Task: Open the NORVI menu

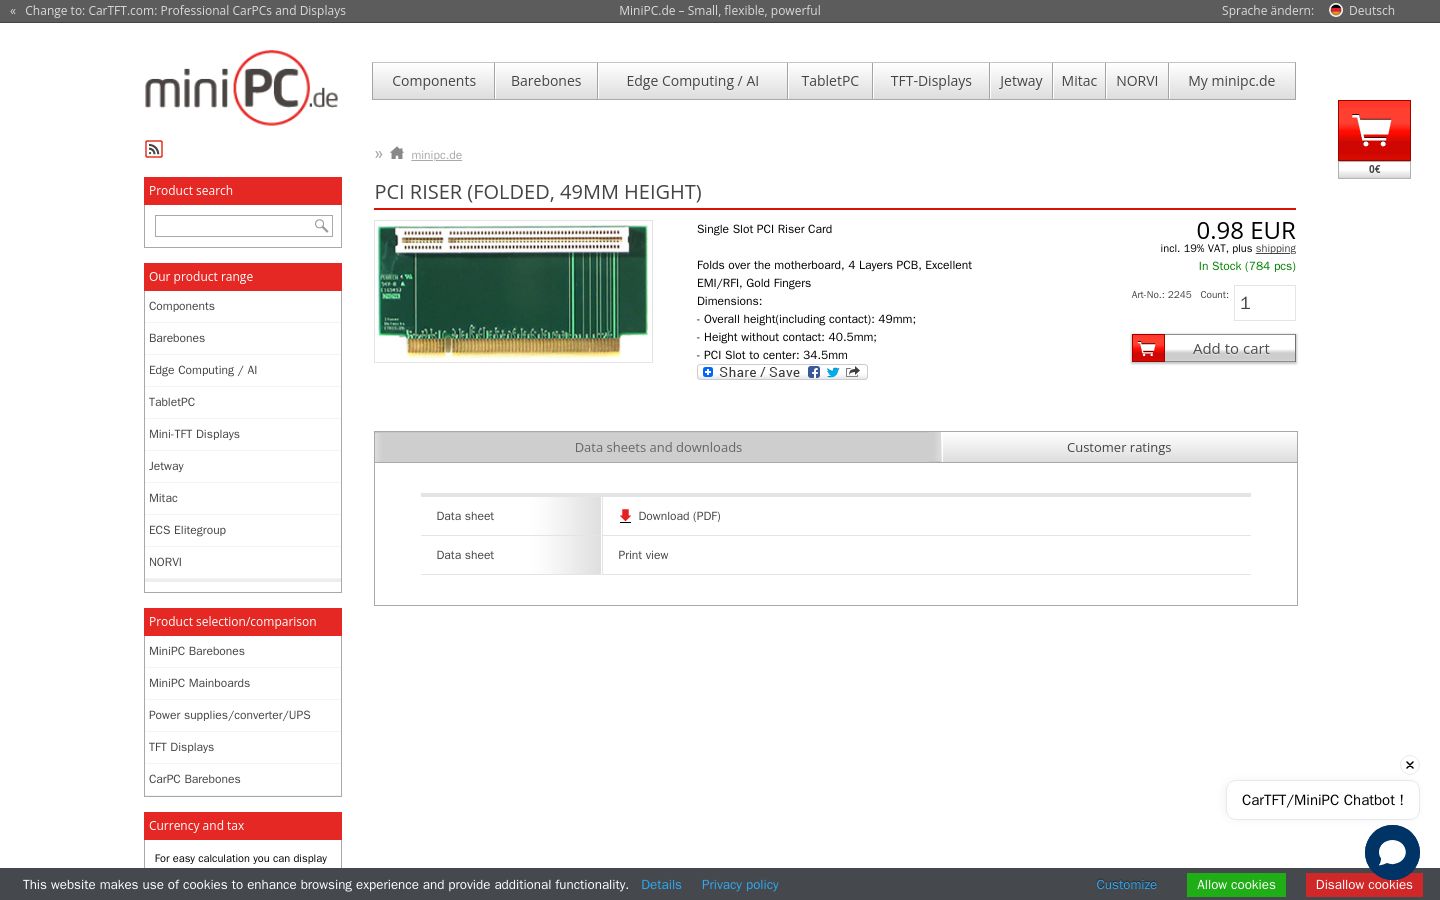Action: (x=1137, y=81)
